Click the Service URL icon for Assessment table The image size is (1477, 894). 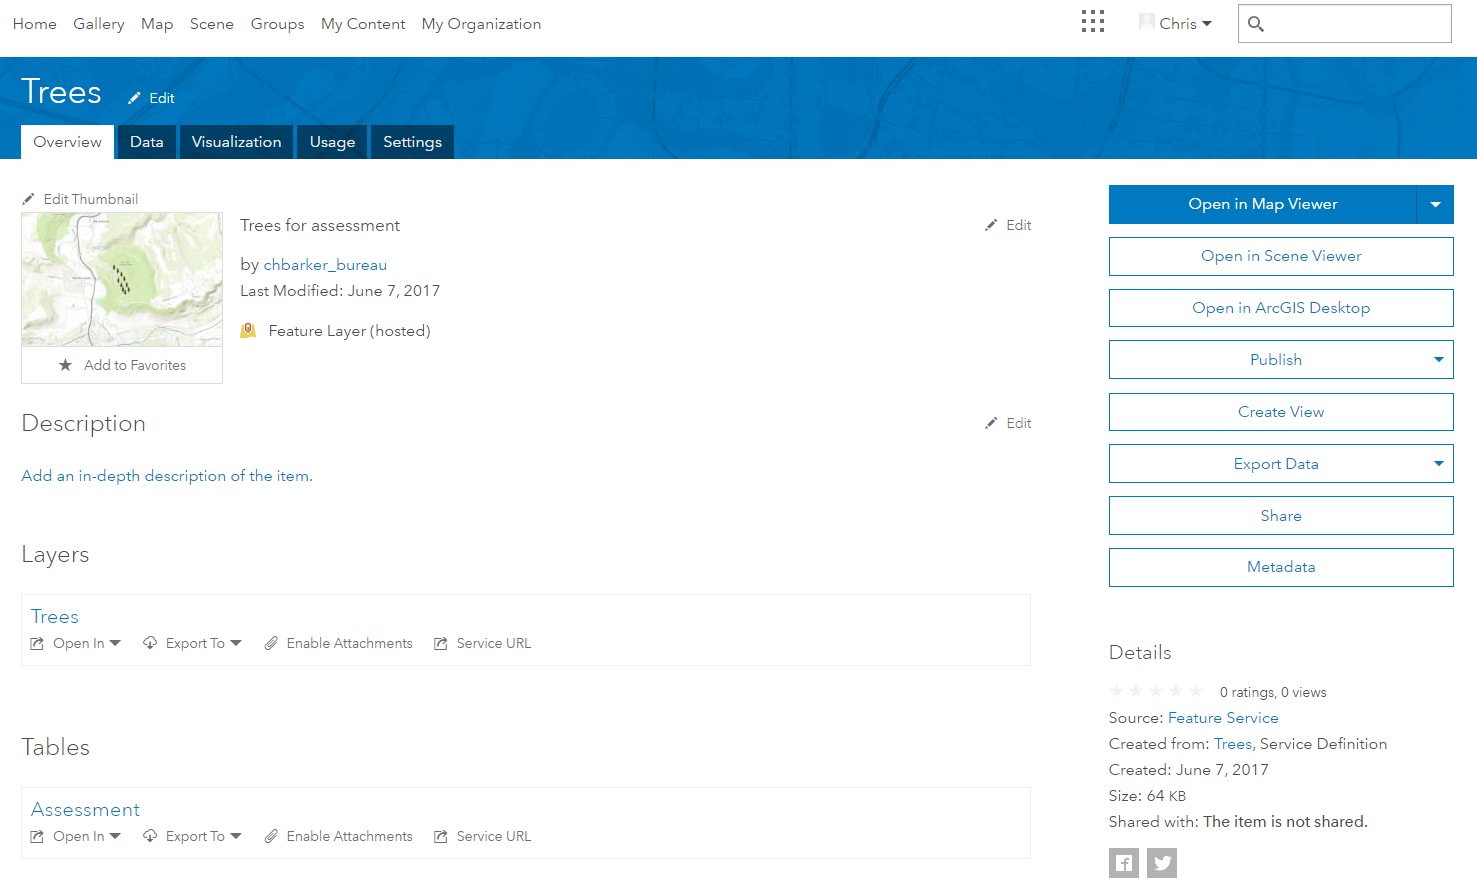[x=441, y=836]
